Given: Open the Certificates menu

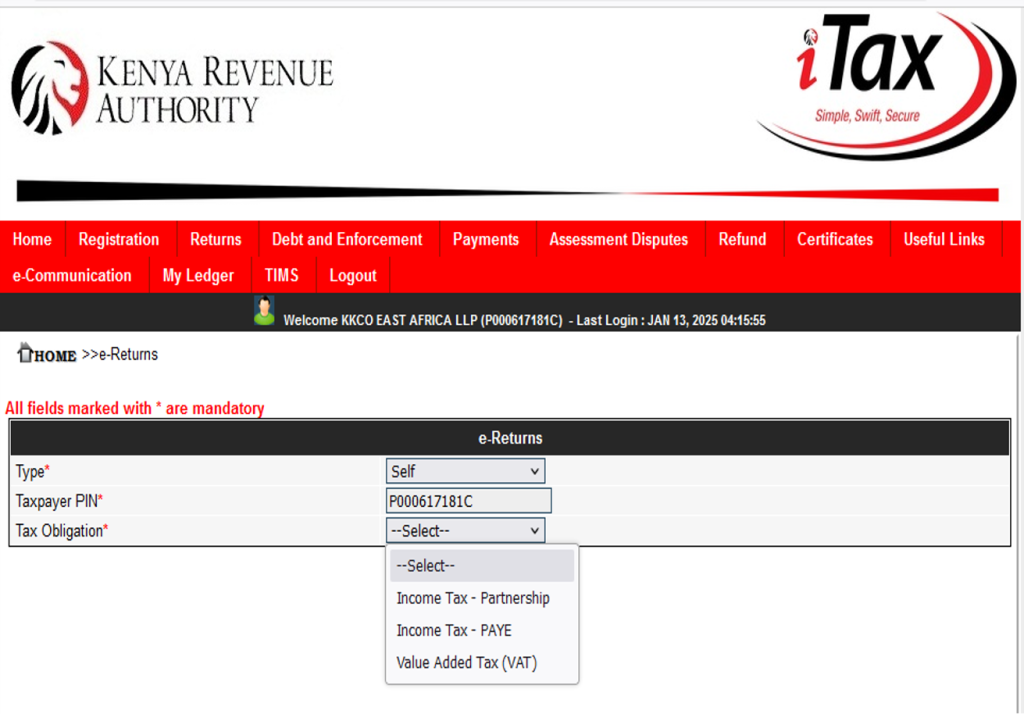Looking at the screenshot, I should pyautogui.click(x=835, y=239).
